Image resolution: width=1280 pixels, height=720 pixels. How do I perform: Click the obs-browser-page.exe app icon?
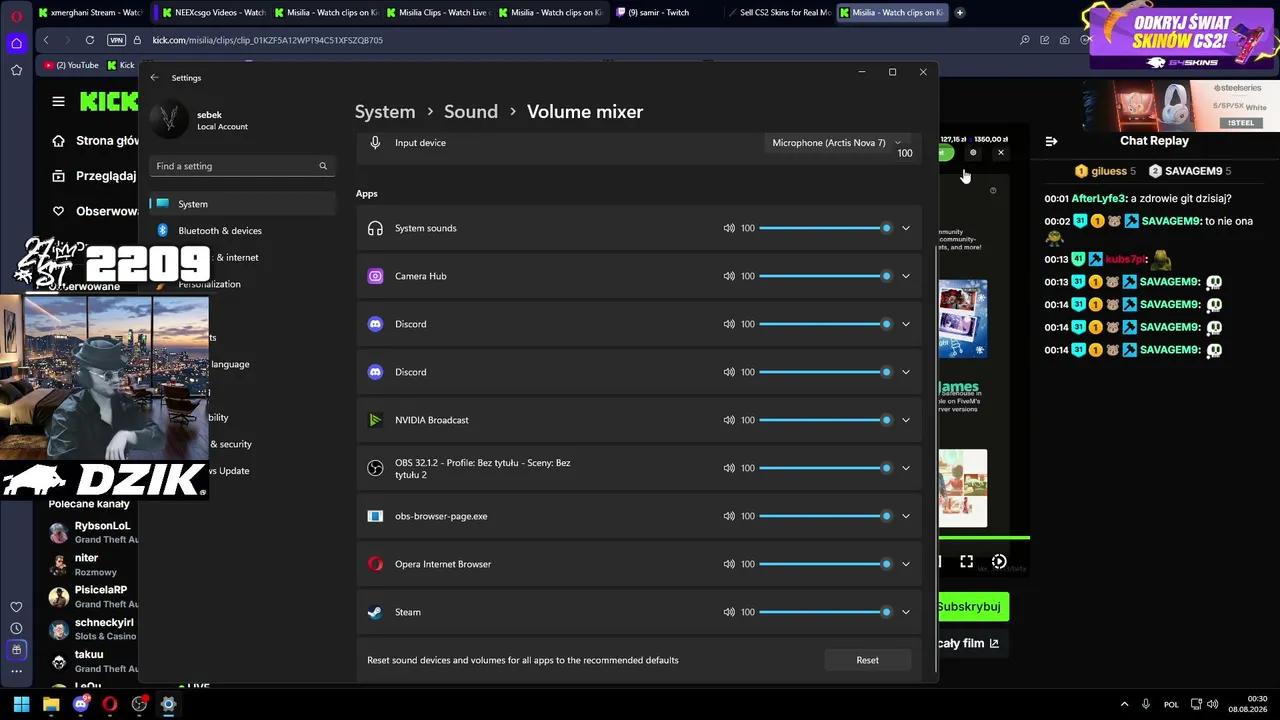pos(375,516)
